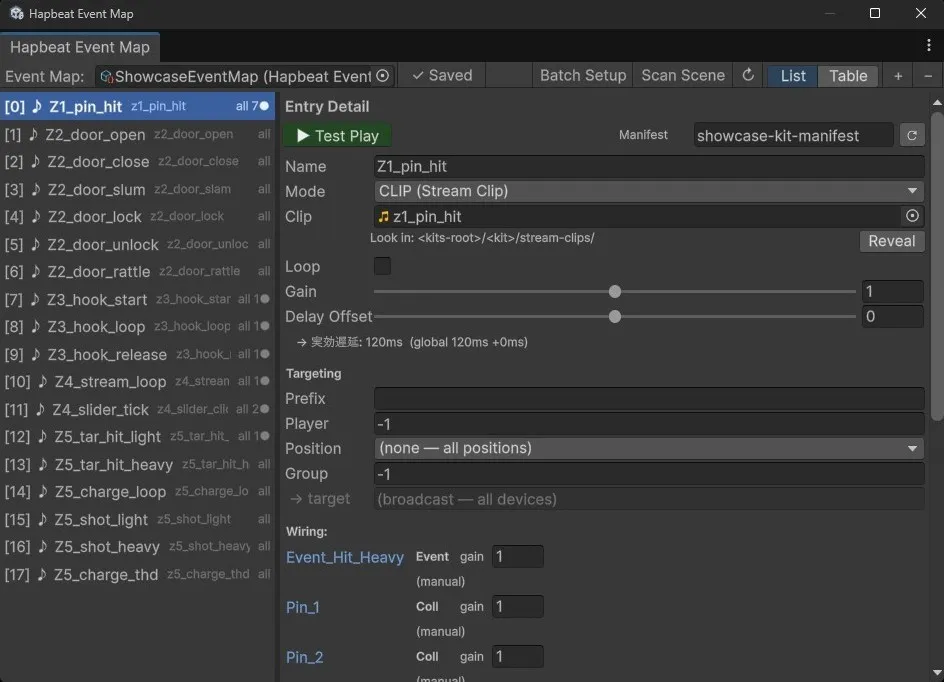944x682 pixels.
Task: Select the Z5_charge_loop entry
Action: (x=137, y=492)
